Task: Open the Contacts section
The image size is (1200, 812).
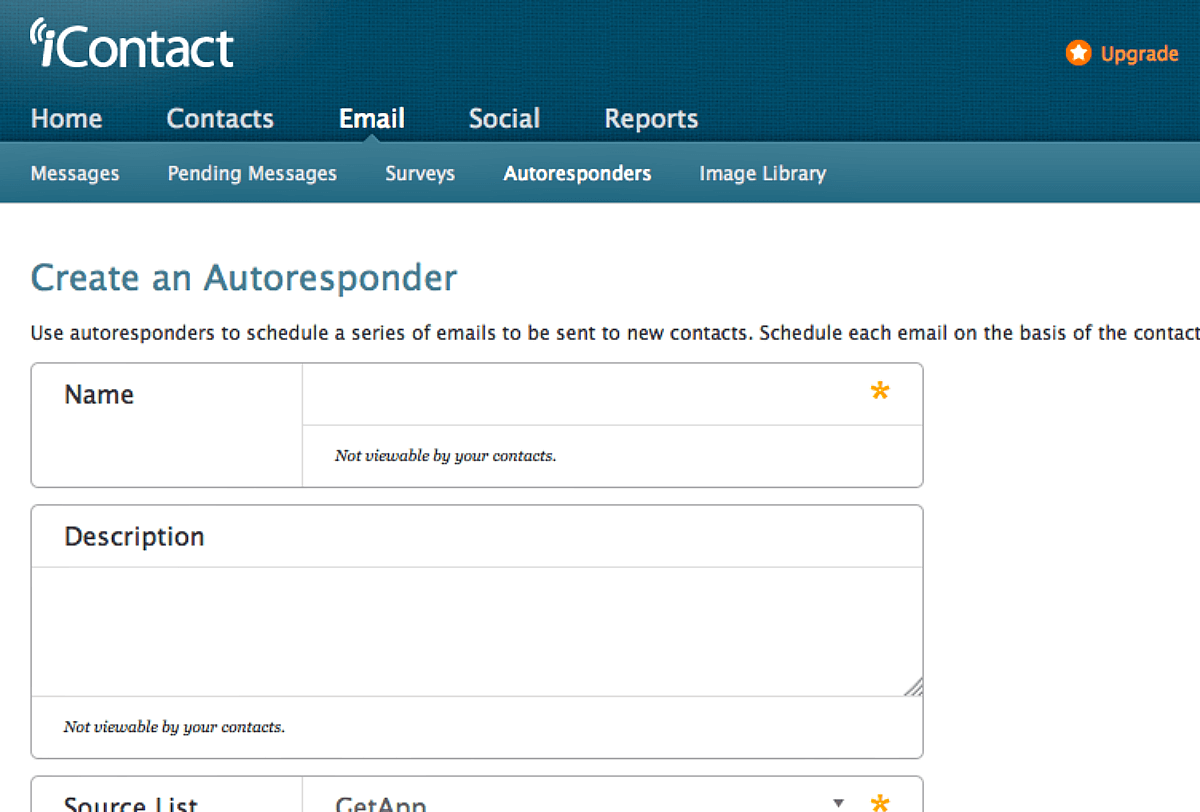Action: tap(219, 118)
